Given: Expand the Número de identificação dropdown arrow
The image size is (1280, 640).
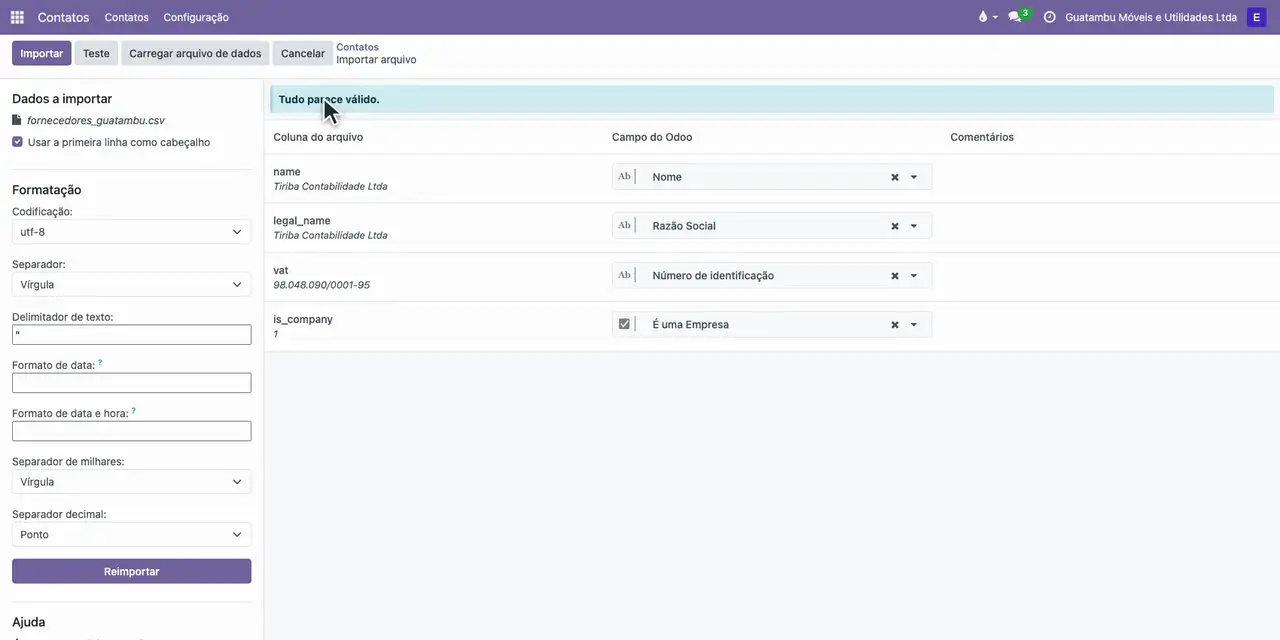Looking at the screenshot, I should tap(914, 276).
